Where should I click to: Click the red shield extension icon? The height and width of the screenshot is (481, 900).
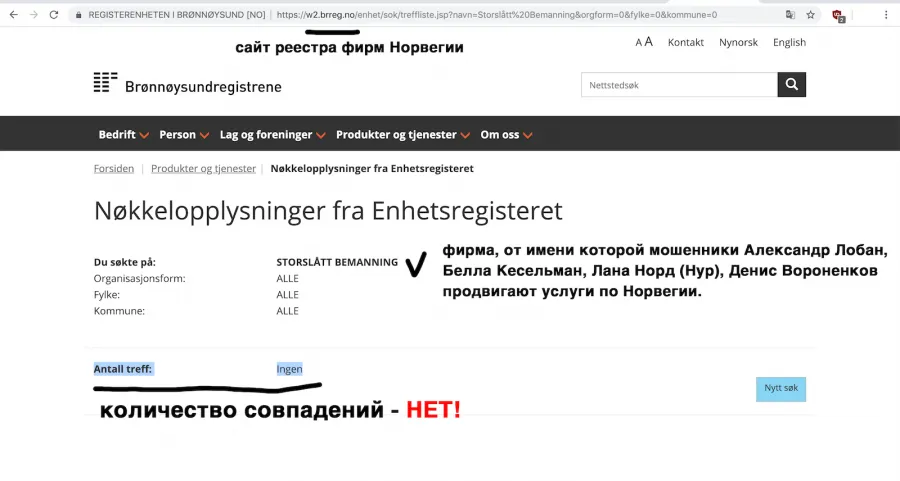pyautogui.click(x=838, y=15)
